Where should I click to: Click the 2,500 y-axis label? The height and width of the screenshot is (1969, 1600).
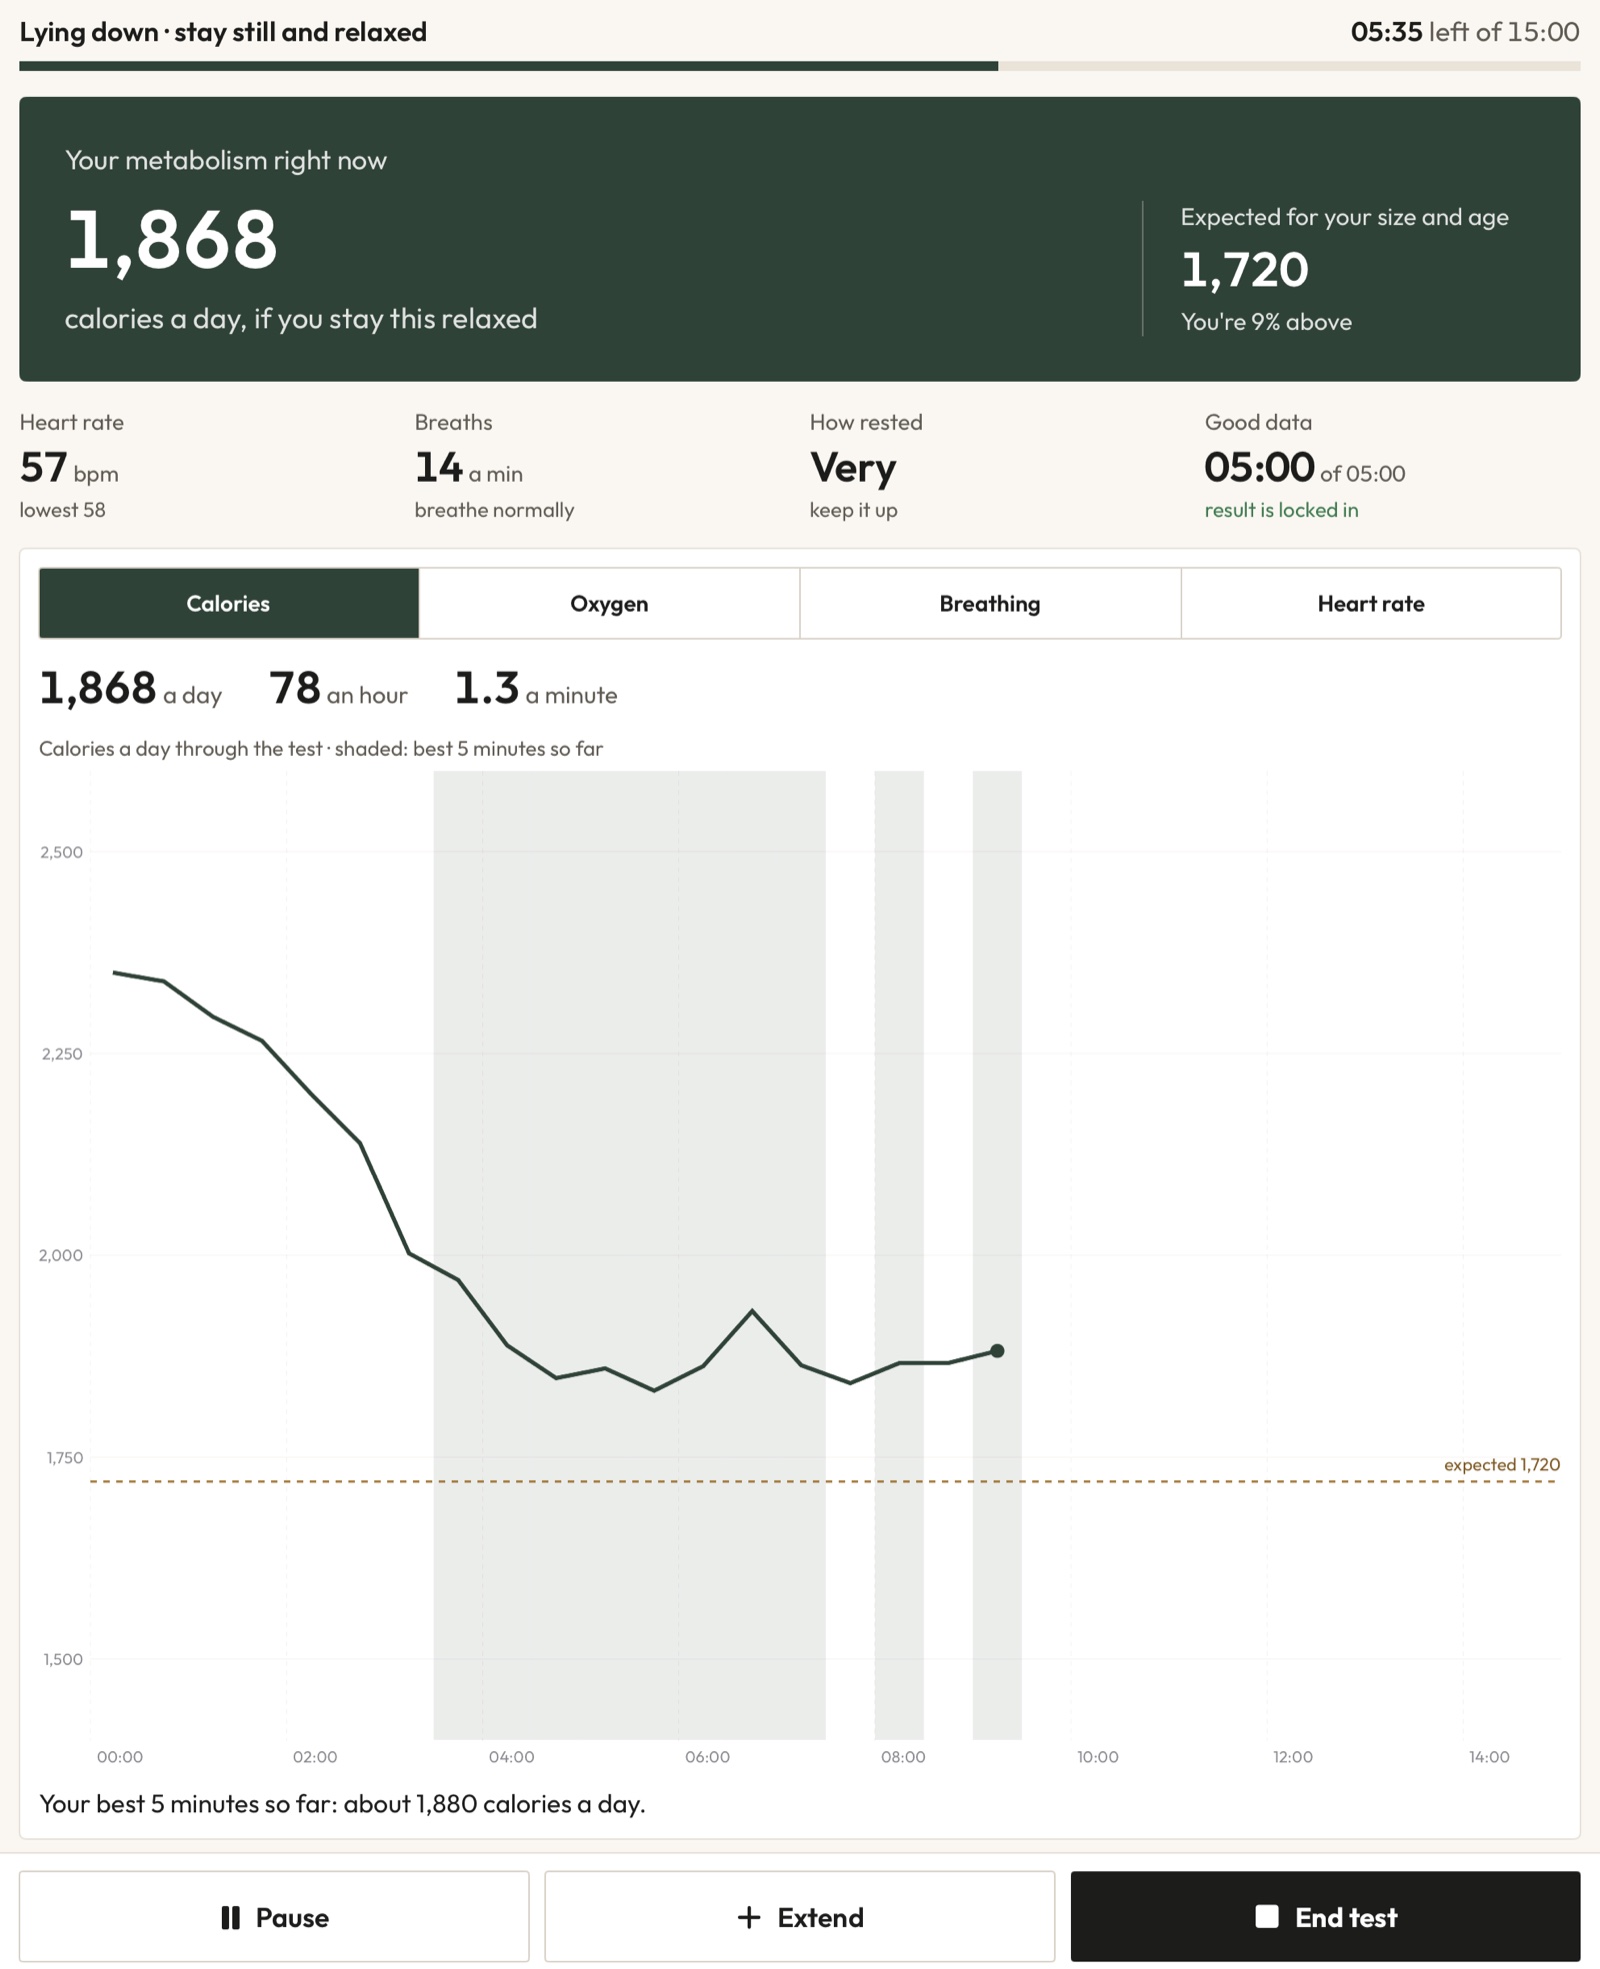point(61,852)
